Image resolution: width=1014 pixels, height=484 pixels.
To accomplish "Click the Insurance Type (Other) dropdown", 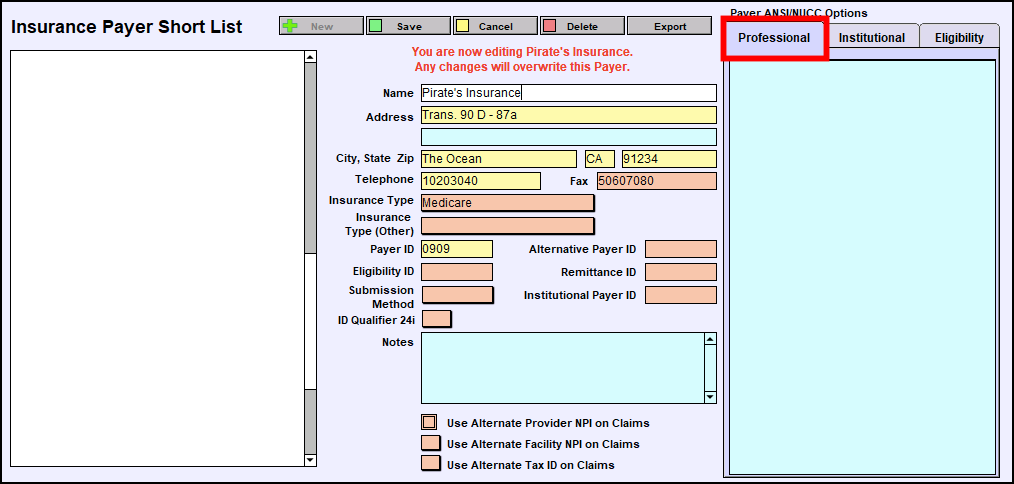I will pyautogui.click(x=507, y=226).
